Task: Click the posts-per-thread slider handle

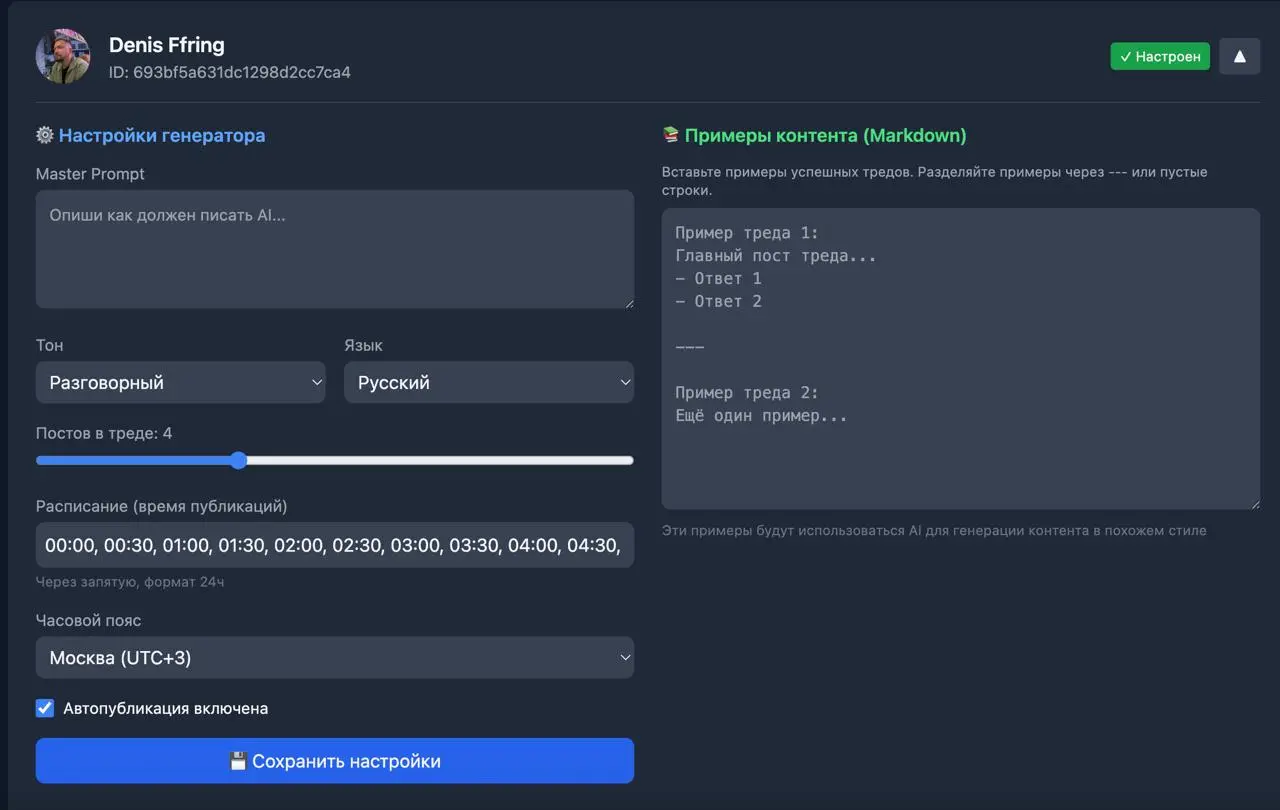Action: [x=238, y=460]
